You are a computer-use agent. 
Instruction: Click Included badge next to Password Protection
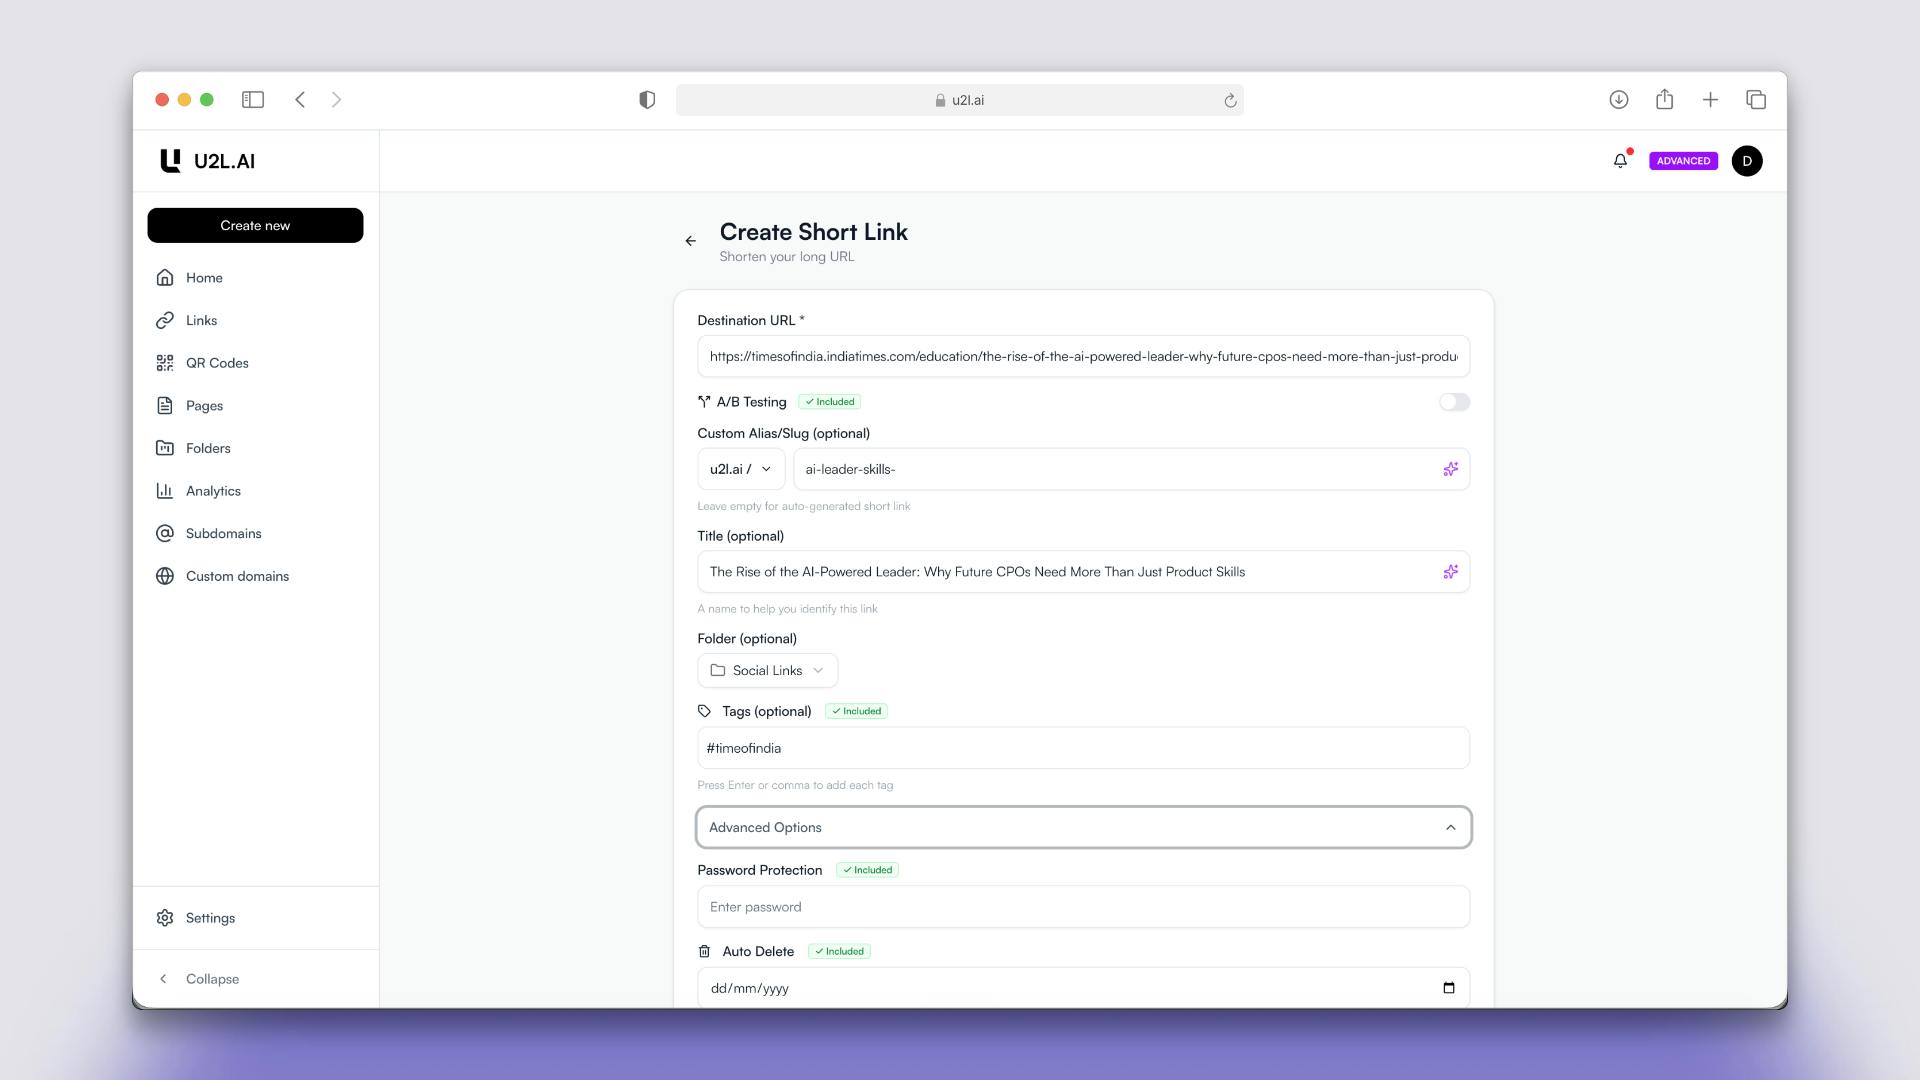(867, 870)
